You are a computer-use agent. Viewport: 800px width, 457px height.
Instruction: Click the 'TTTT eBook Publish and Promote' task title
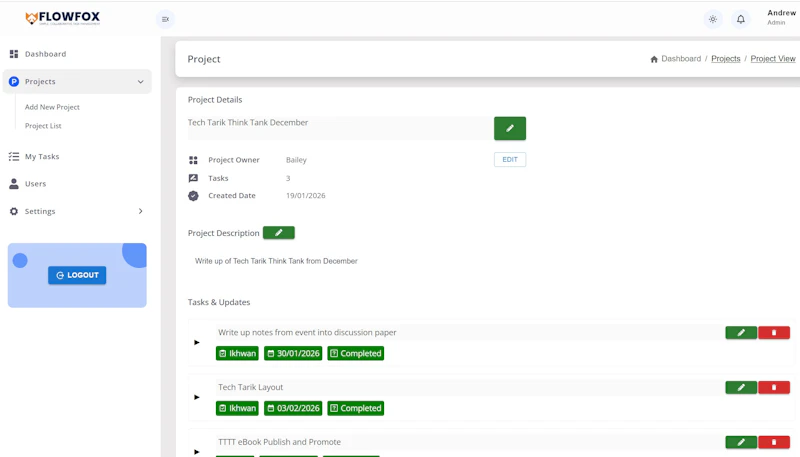(280, 442)
